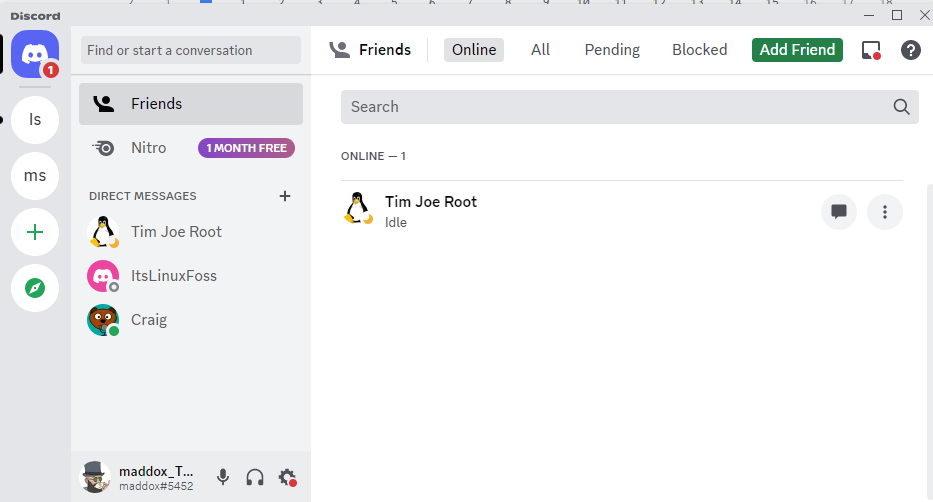
Task: Click Tim Joe Root in the online list
Action: tap(622, 211)
